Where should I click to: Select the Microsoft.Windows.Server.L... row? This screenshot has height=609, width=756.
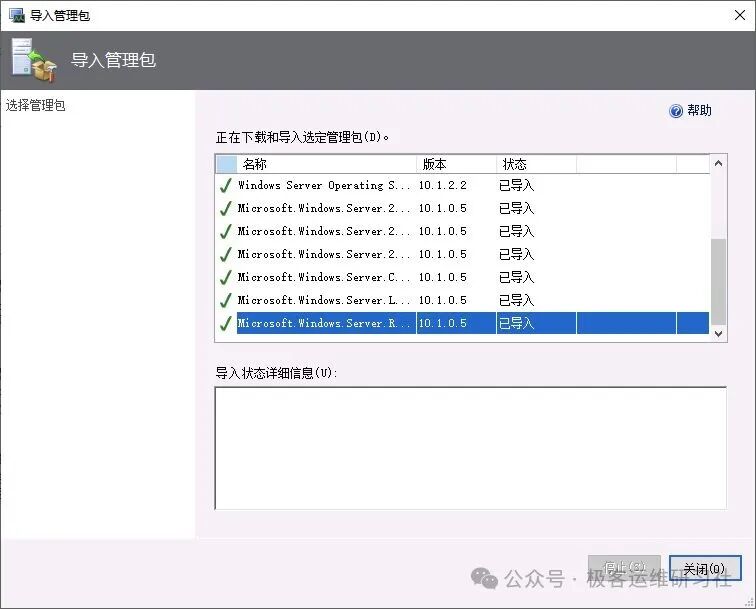click(x=462, y=300)
